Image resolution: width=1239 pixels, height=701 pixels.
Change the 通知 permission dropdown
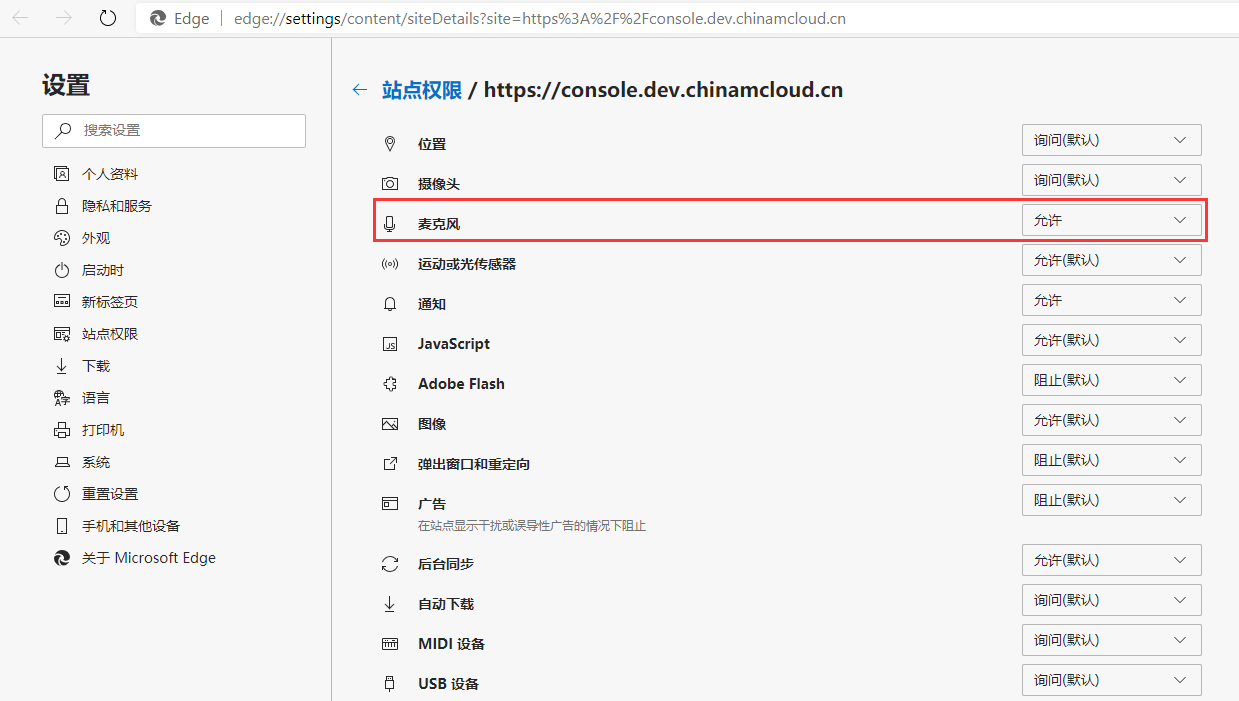(1111, 300)
